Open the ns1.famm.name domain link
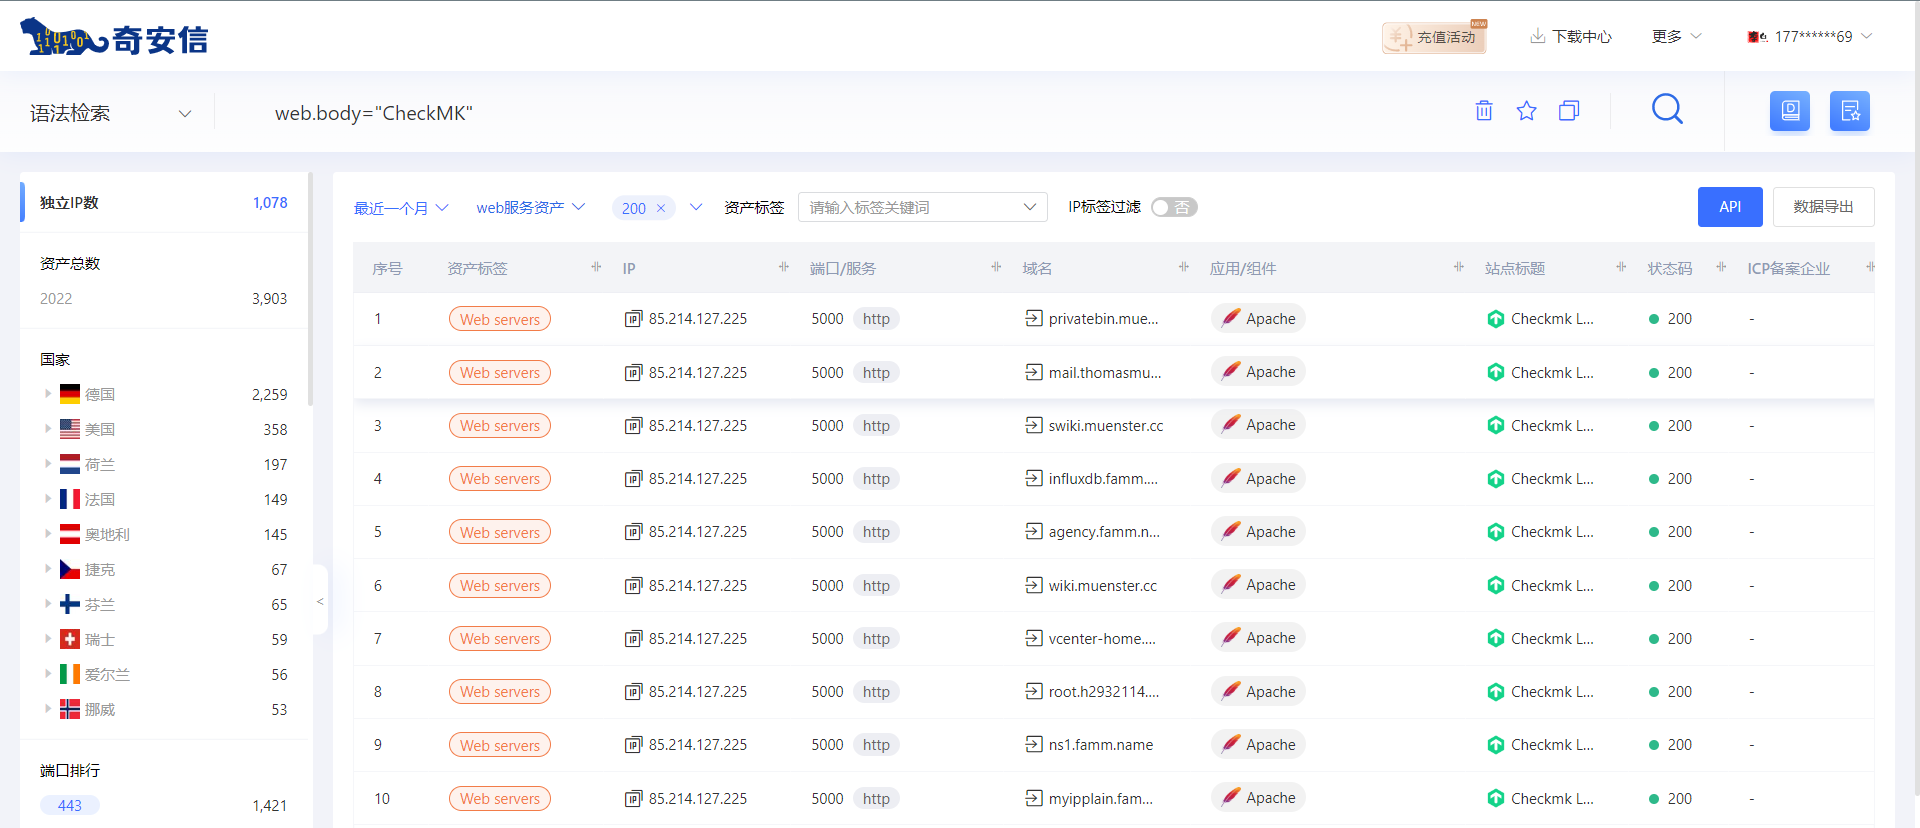The height and width of the screenshot is (828, 1920). pos(1100,745)
